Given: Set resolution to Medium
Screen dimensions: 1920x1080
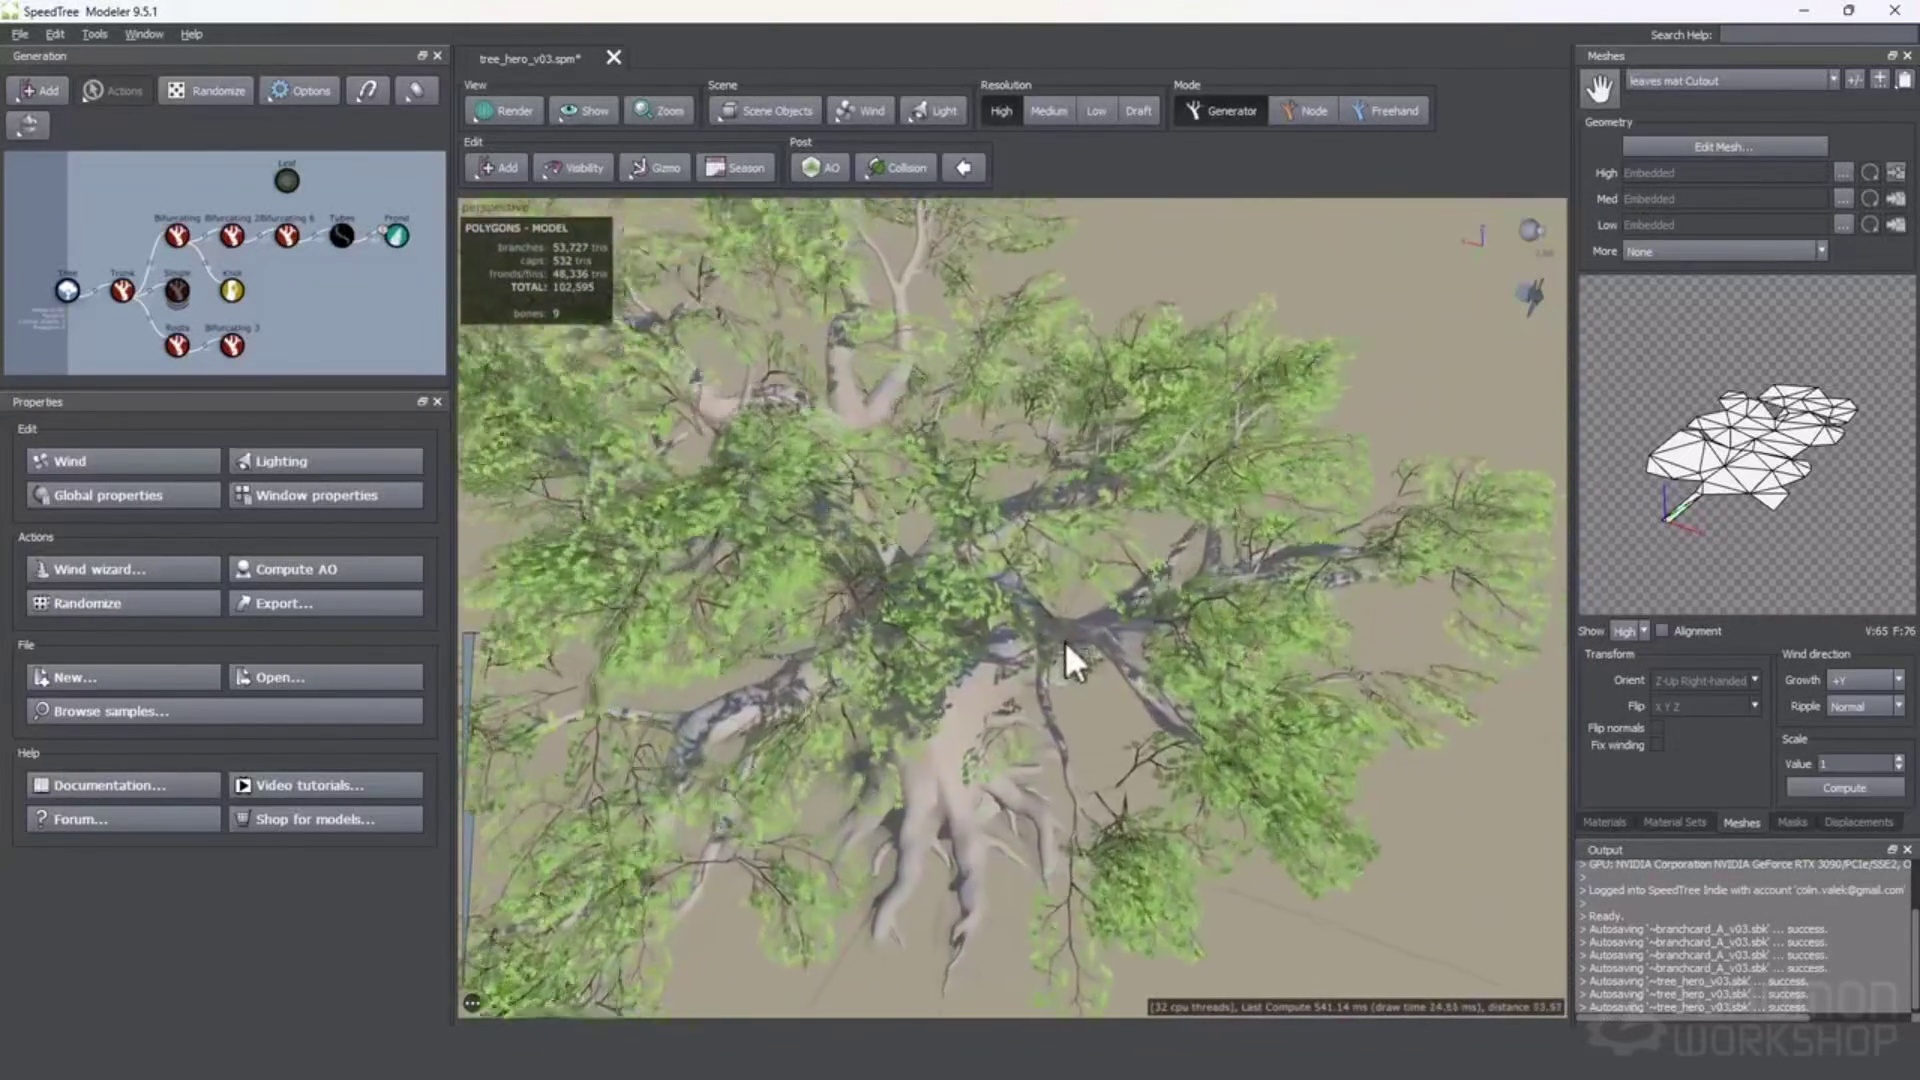Looking at the screenshot, I should pos(1049,111).
